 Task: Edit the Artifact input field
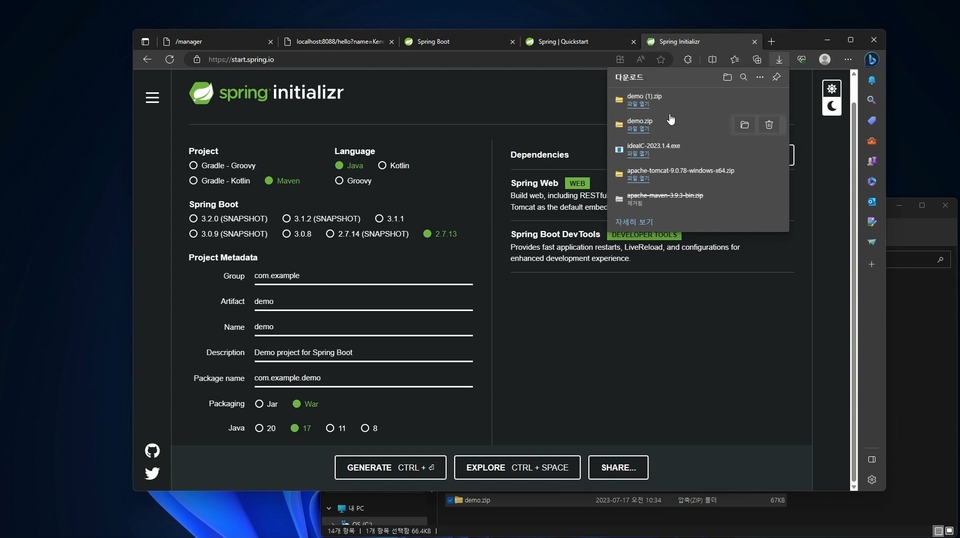point(363,302)
